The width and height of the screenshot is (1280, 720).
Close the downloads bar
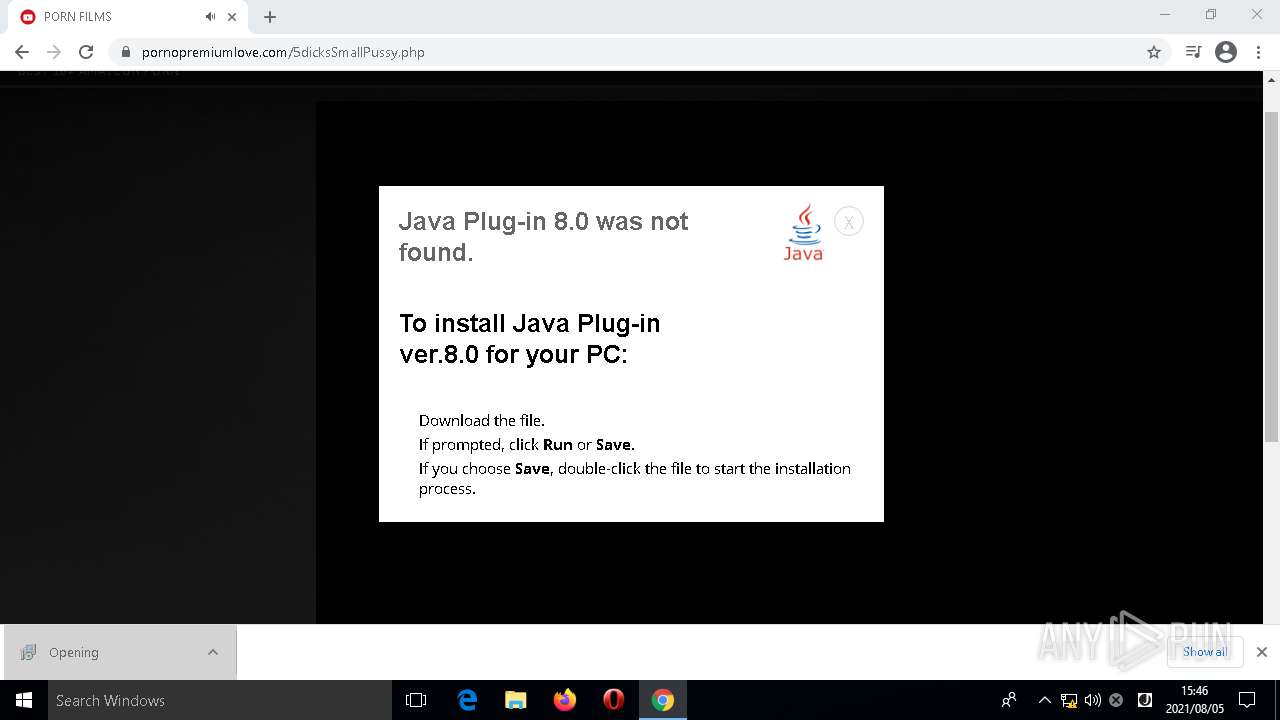(1261, 652)
